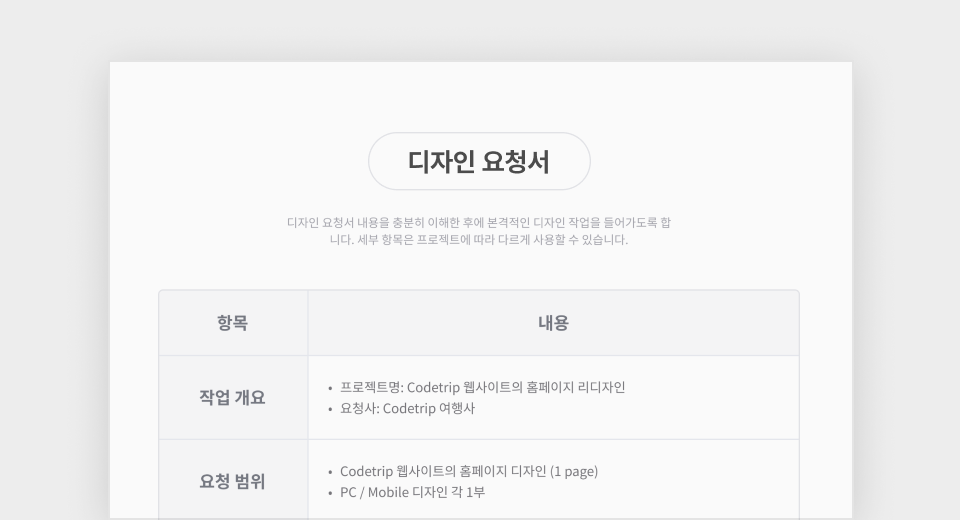Click the 작업 개요 row label
Screen dimensions: 960x520
[232, 397]
